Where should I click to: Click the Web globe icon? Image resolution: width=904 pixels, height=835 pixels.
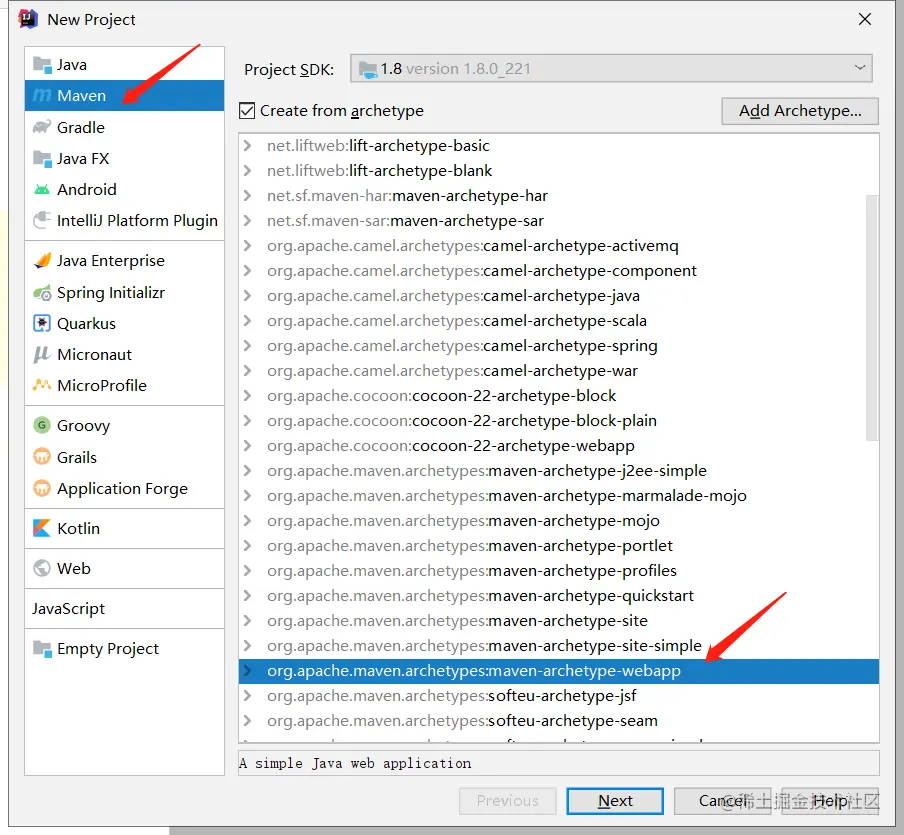point(42,569)
